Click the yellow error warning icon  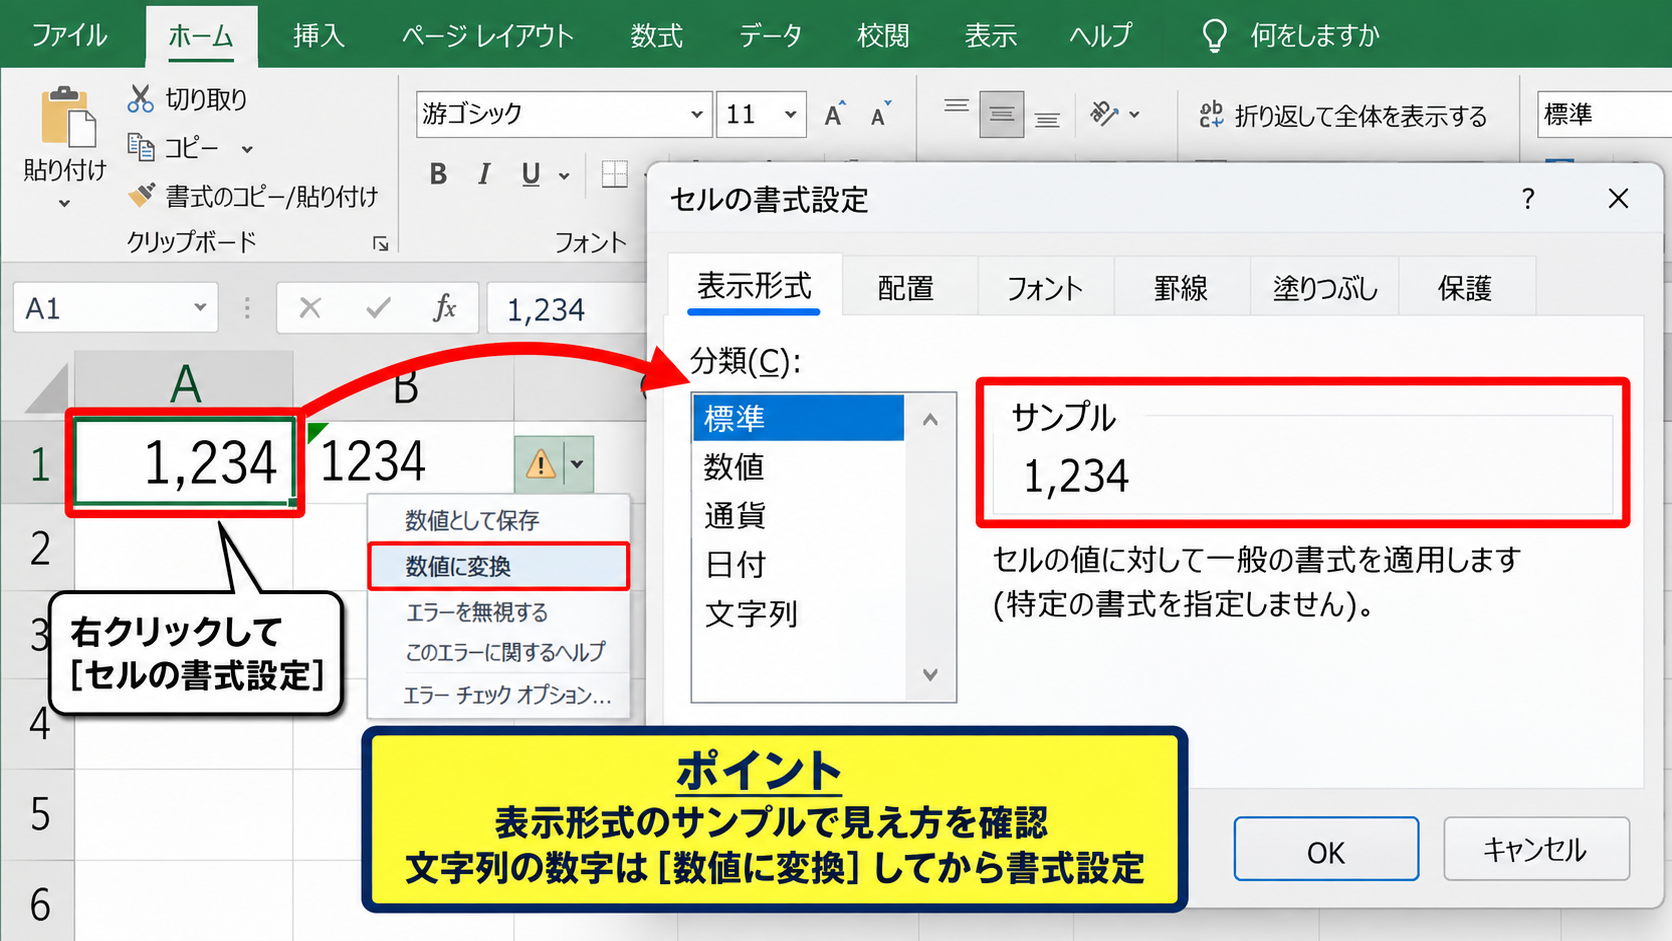(540, 463)
